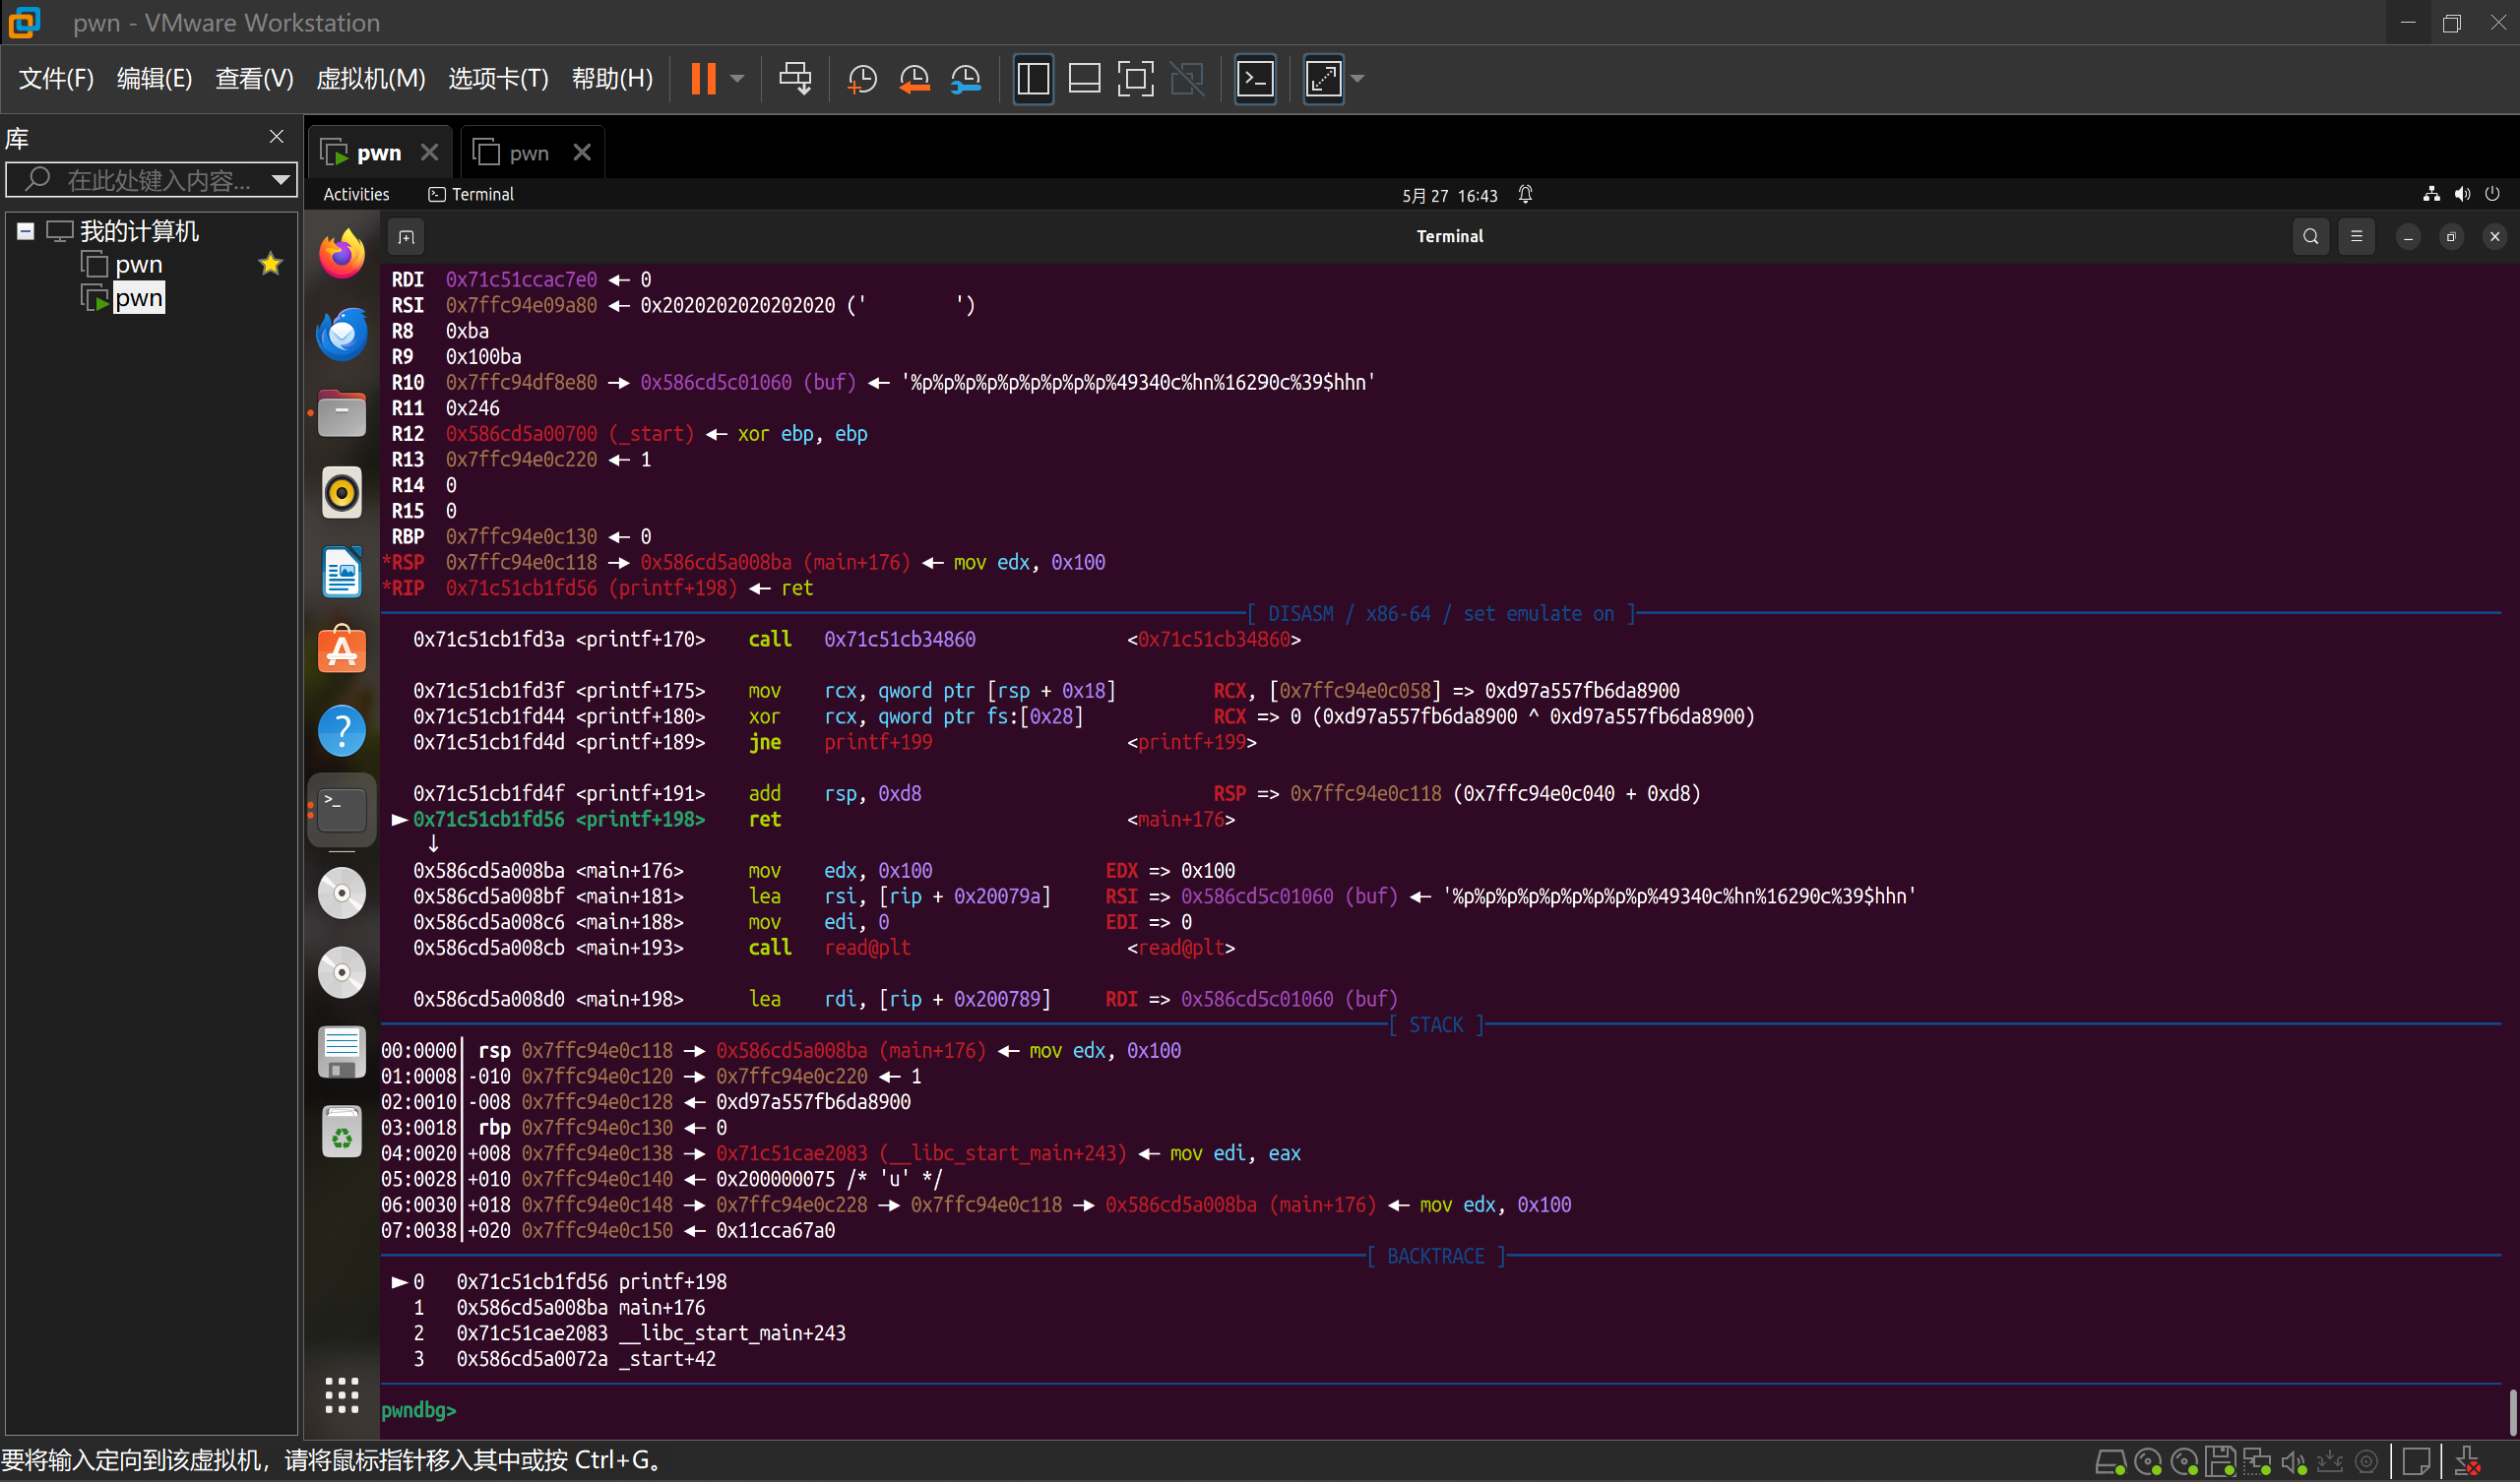Open the floppy save-style drive in dock

coord(342,1052)
